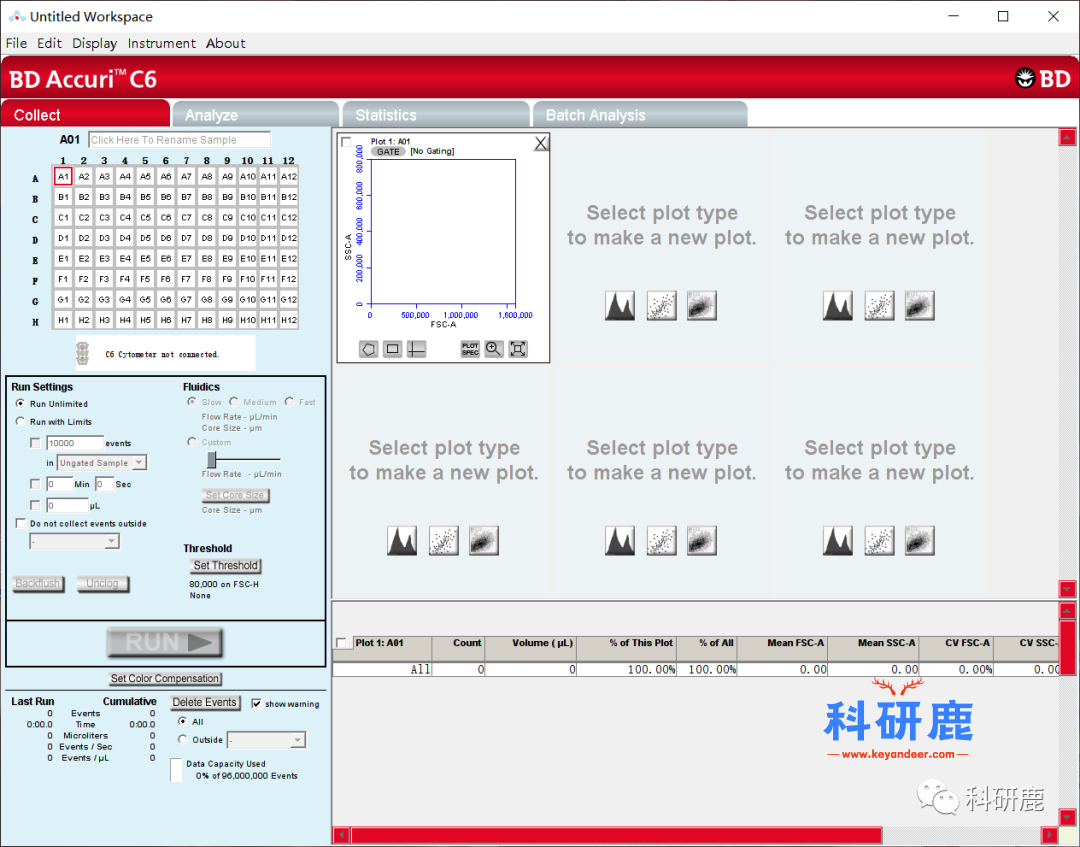Open the Instrument menu

(x=161, y=43)
